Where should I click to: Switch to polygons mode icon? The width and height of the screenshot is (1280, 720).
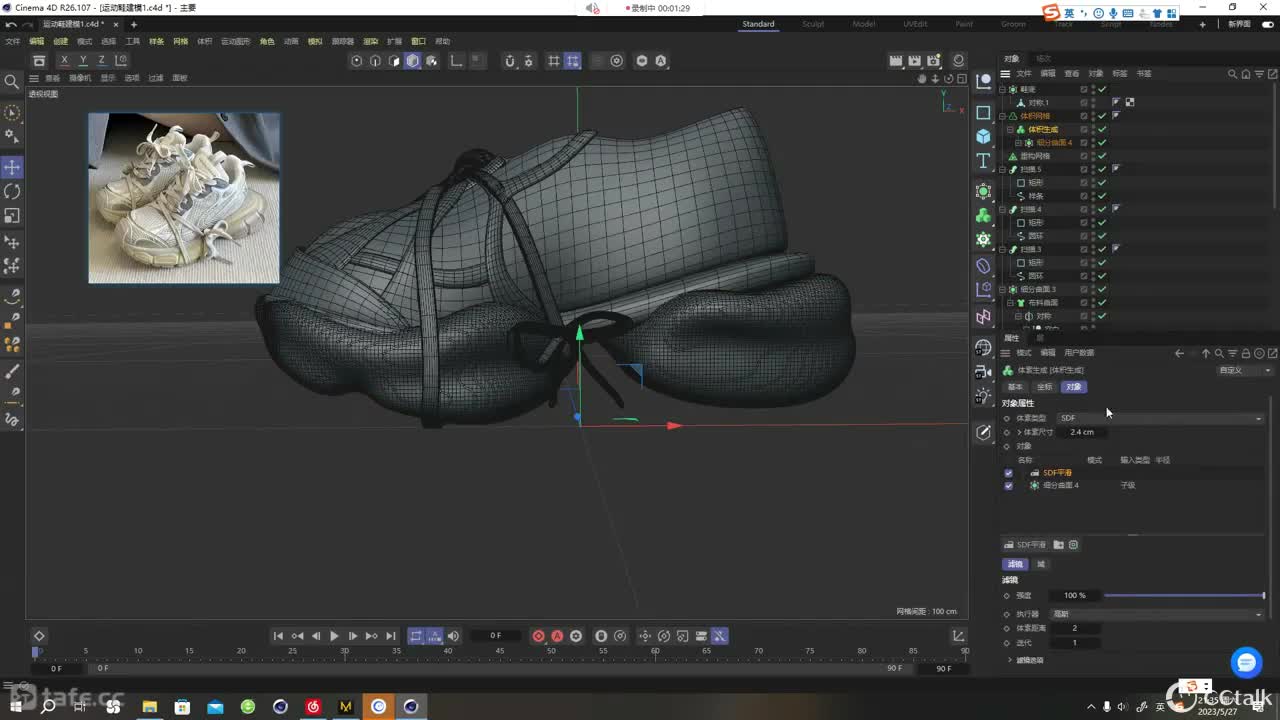pos(394,61)
